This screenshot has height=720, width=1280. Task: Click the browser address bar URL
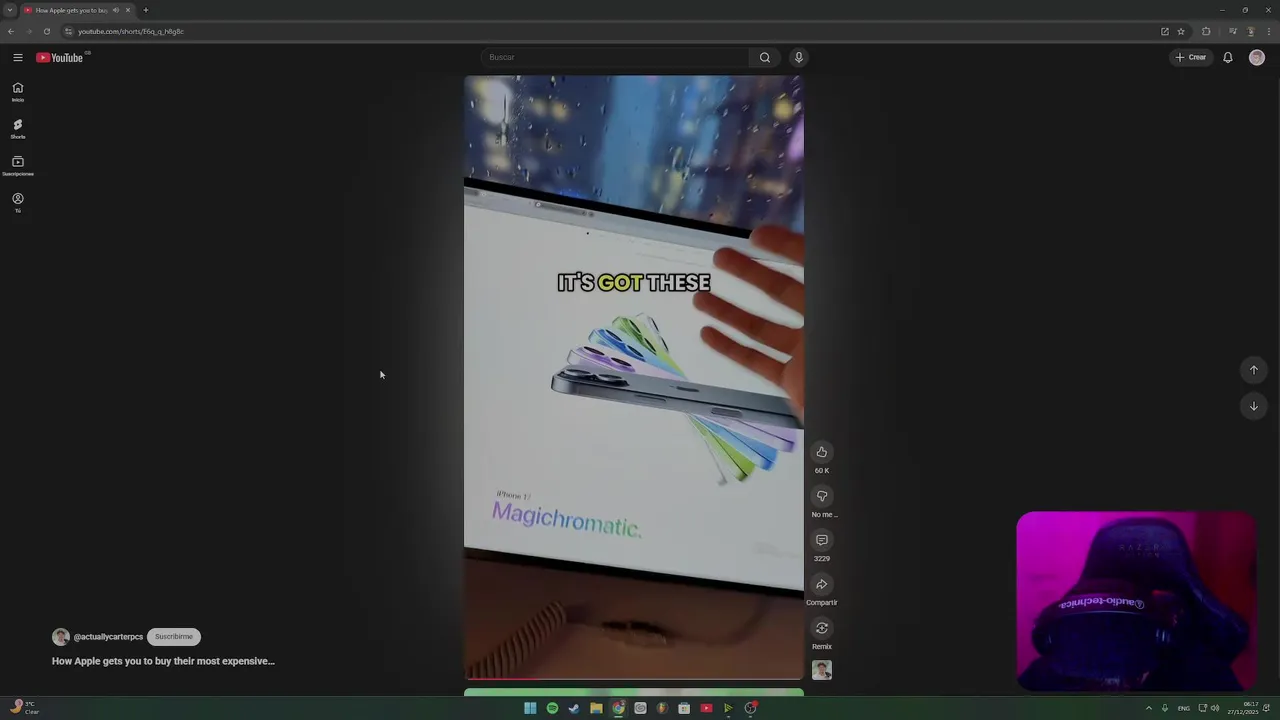(x=131, y=31)
